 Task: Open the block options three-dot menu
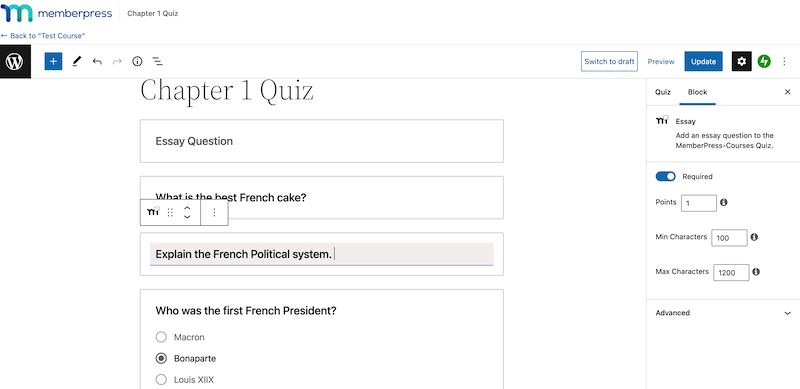214,212
